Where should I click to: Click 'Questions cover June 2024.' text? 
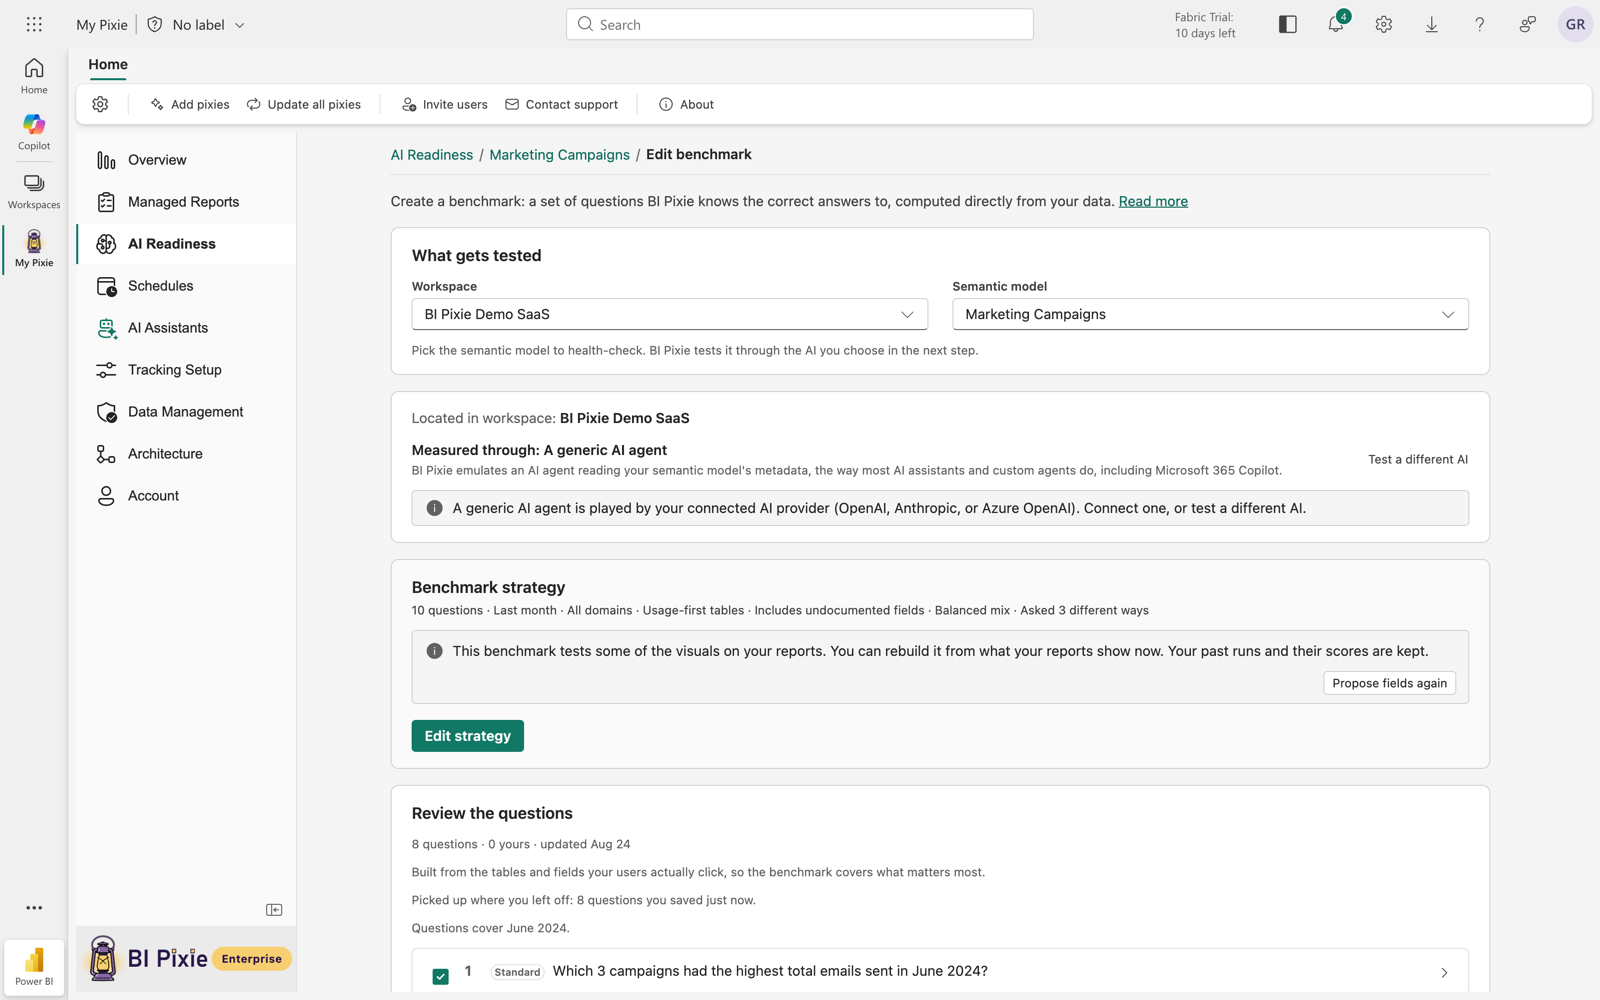coord(490,928)
